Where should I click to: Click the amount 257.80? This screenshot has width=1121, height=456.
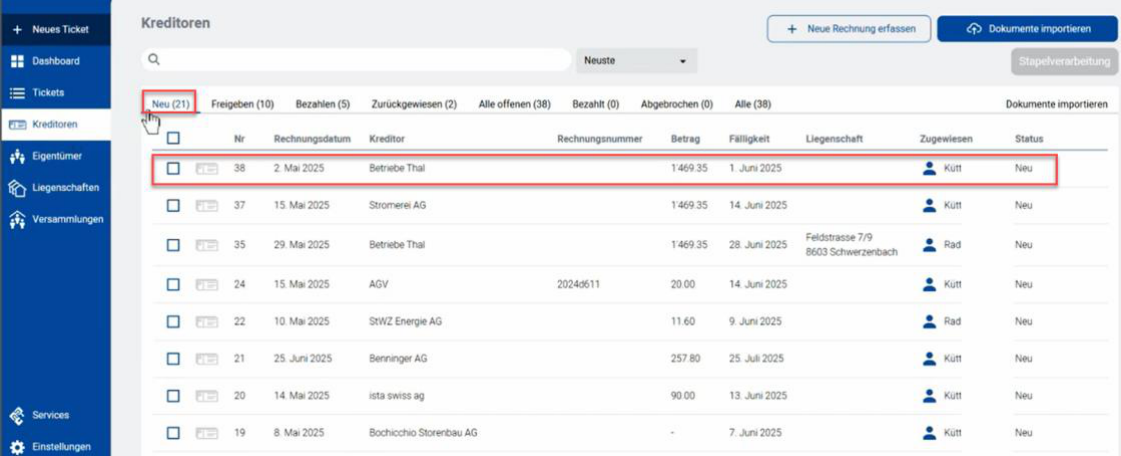click(686, 358)
